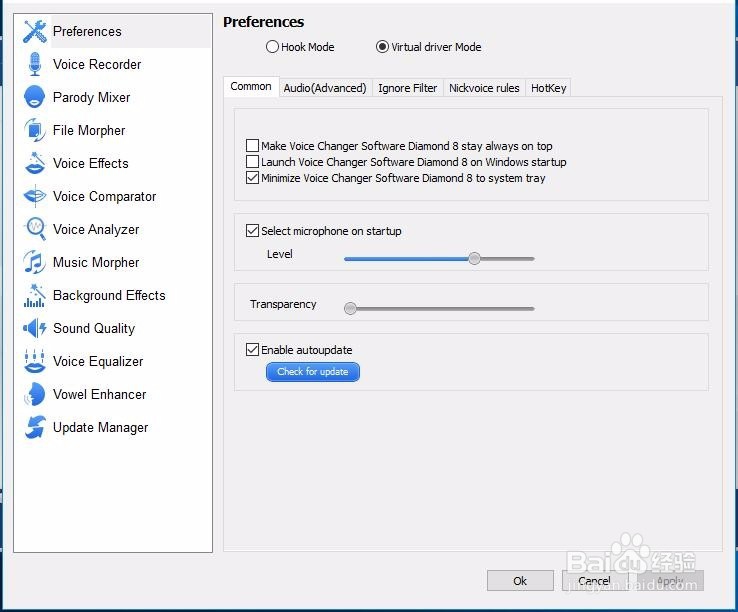Click the Transparency slider handle
Image resolution: width=738 pixels, height=612 pixels.
click(350, 308)
